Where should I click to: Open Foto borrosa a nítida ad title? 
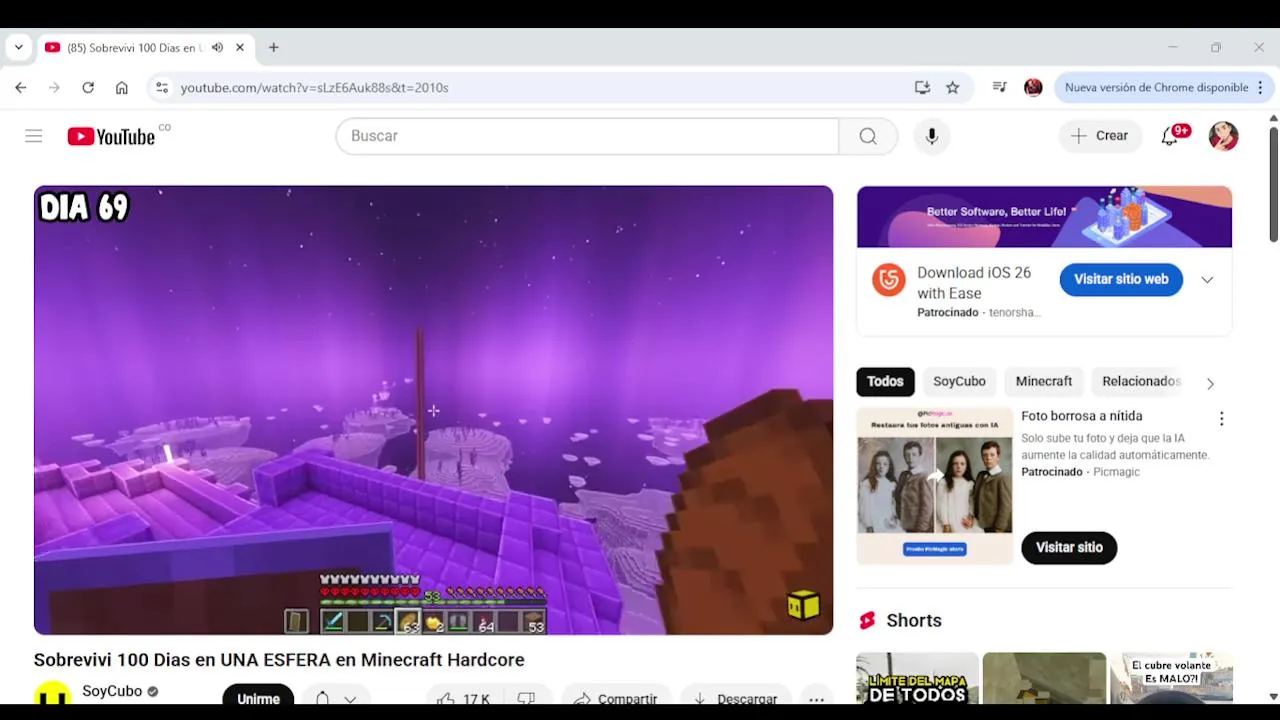[1081, 416]
